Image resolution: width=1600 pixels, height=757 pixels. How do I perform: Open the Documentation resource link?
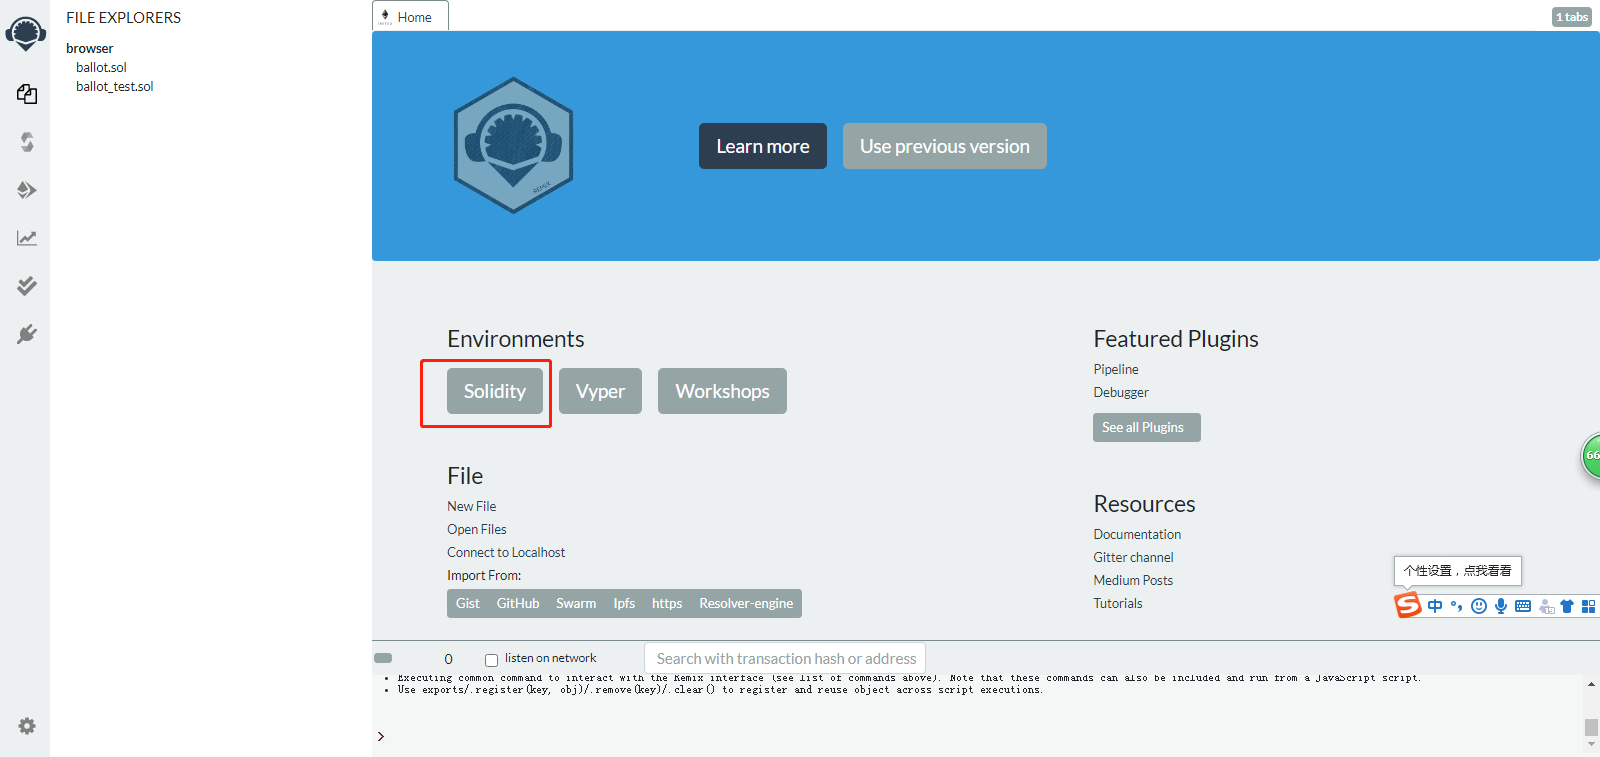1137,534
